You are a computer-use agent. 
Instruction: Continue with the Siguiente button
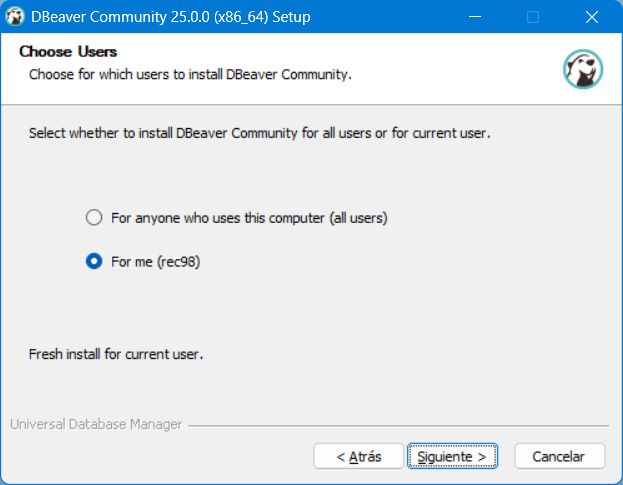click(452, 456)
